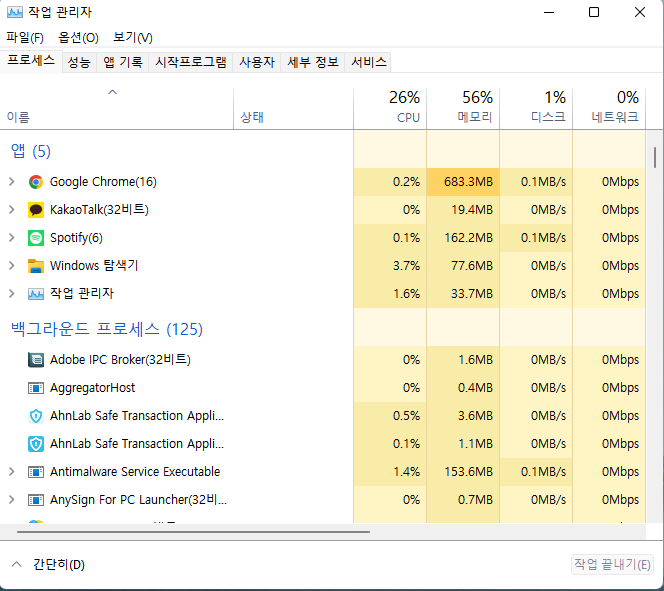
Task: Select the 백그라운드 프로세스 (125) header
Action: click(x=107, y=329)
